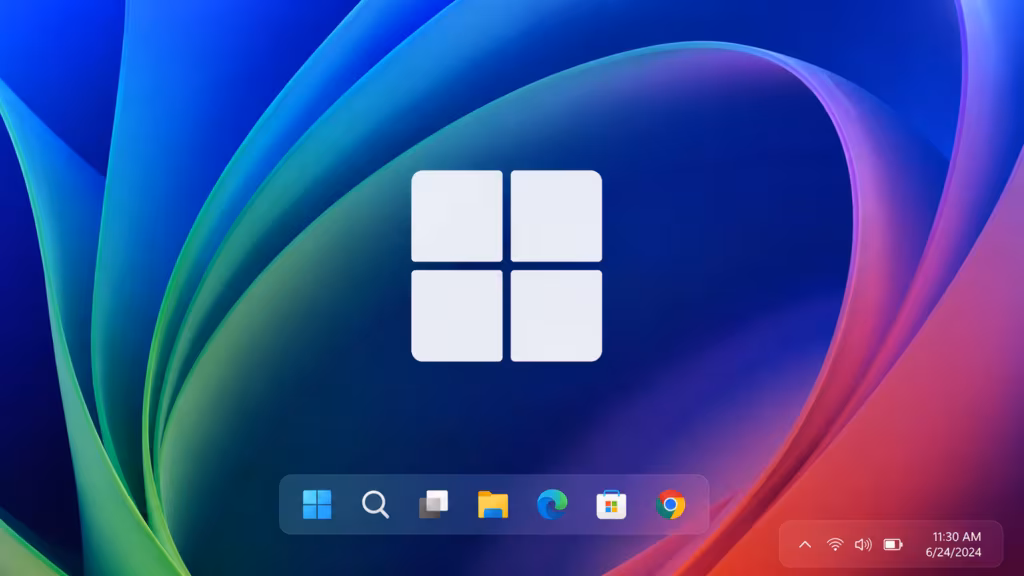Launch Google Chrome from taskbar
This screenshot has height=576, width=1024.
pyautogui.click(x=670, y=504)
